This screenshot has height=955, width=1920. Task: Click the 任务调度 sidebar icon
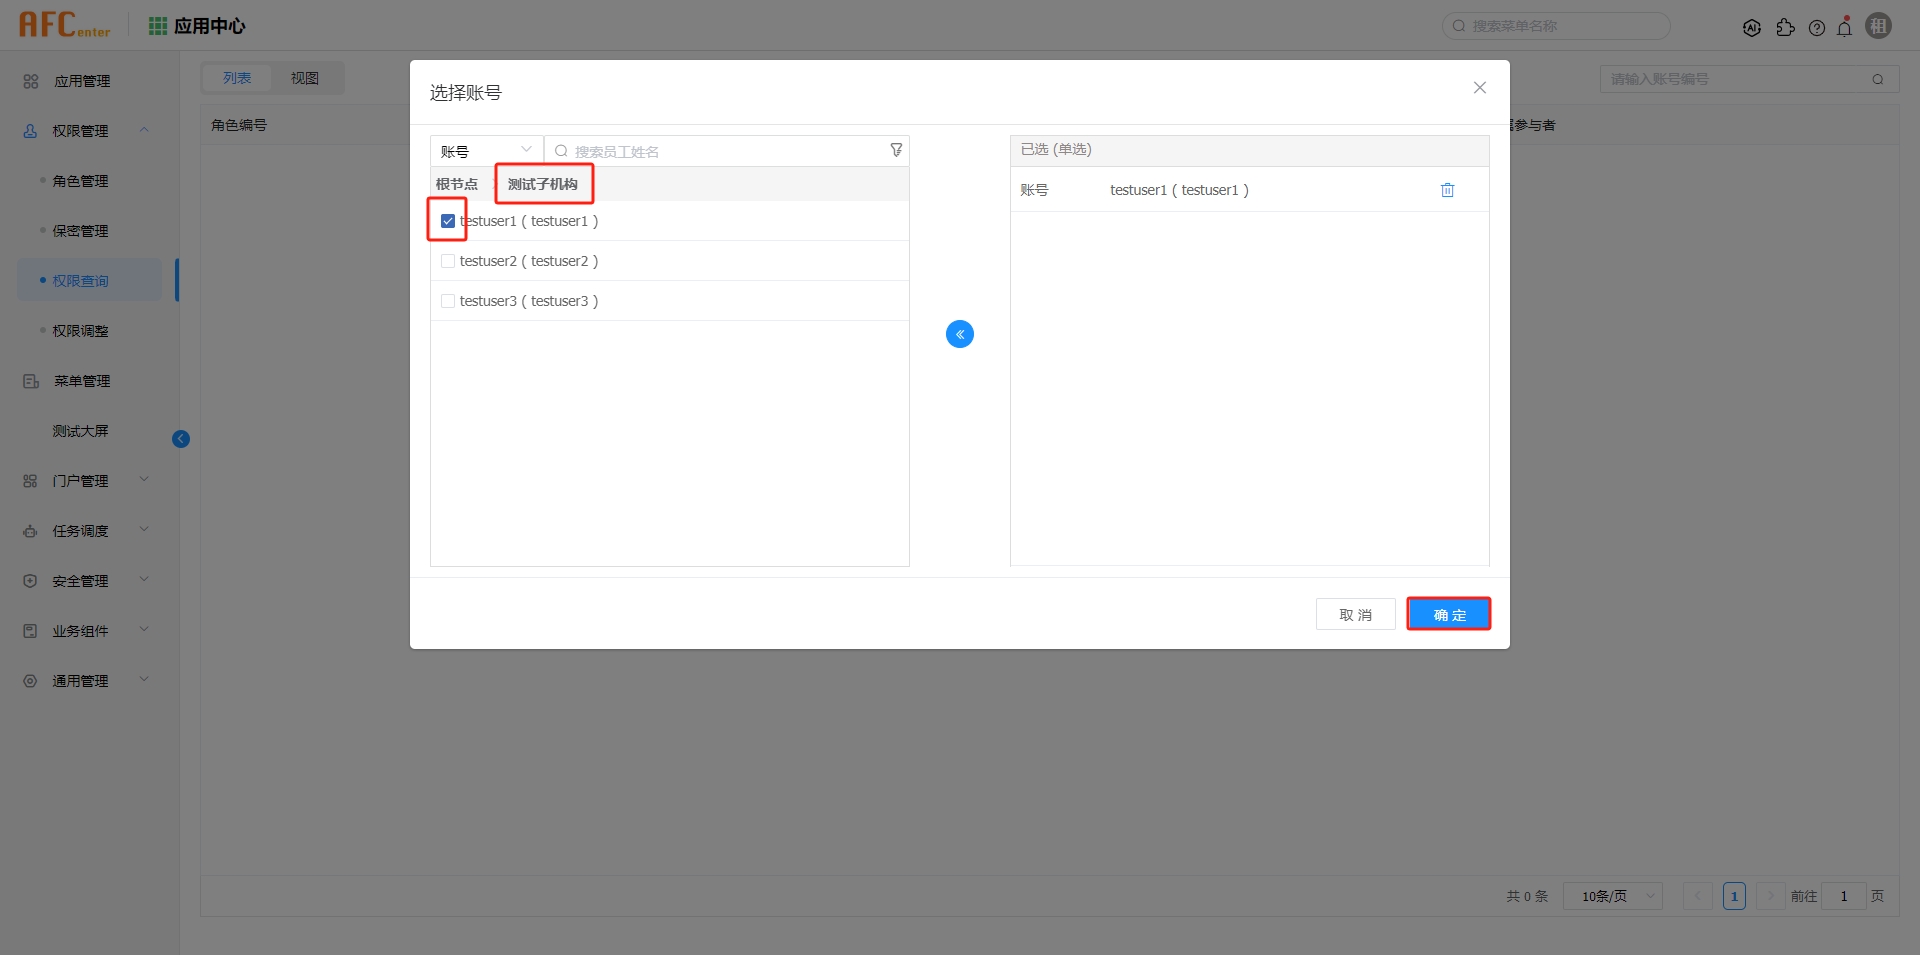[30, 530]
